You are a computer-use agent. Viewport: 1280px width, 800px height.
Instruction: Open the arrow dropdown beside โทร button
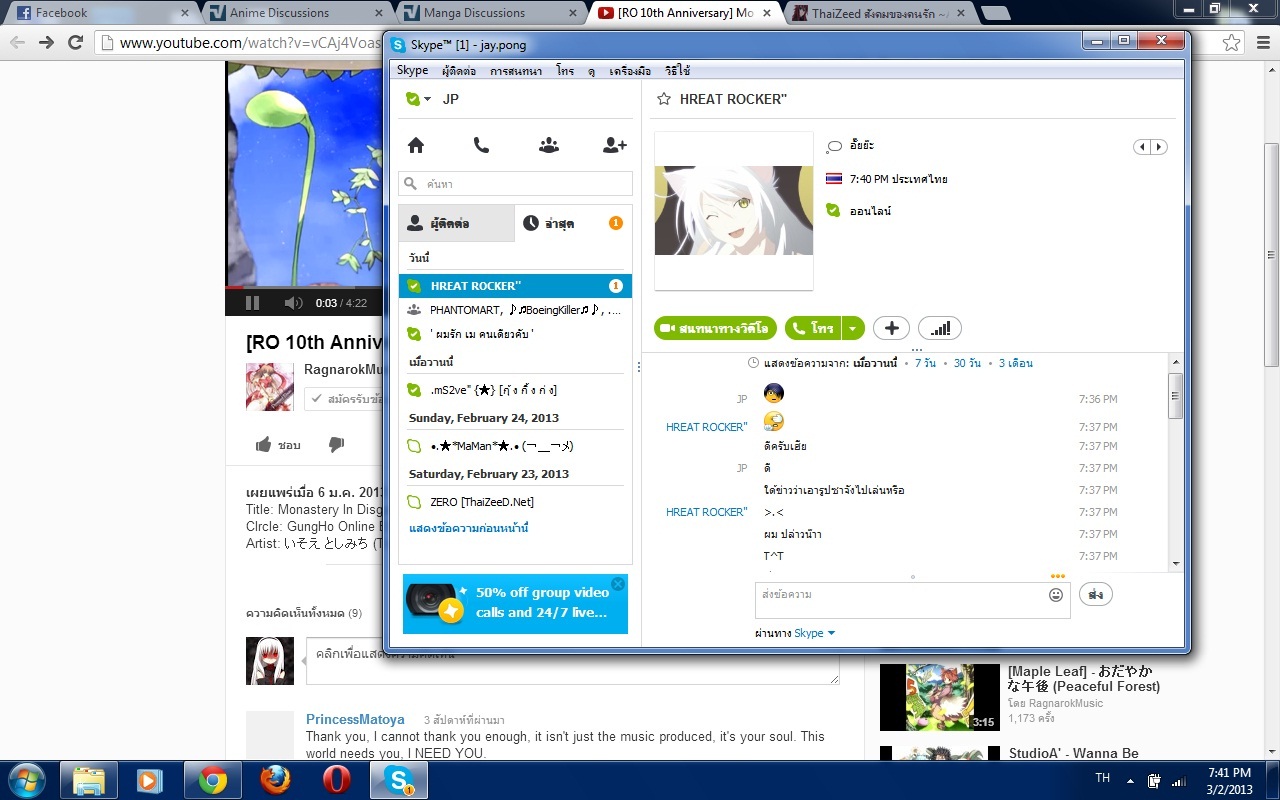point(852,328)
